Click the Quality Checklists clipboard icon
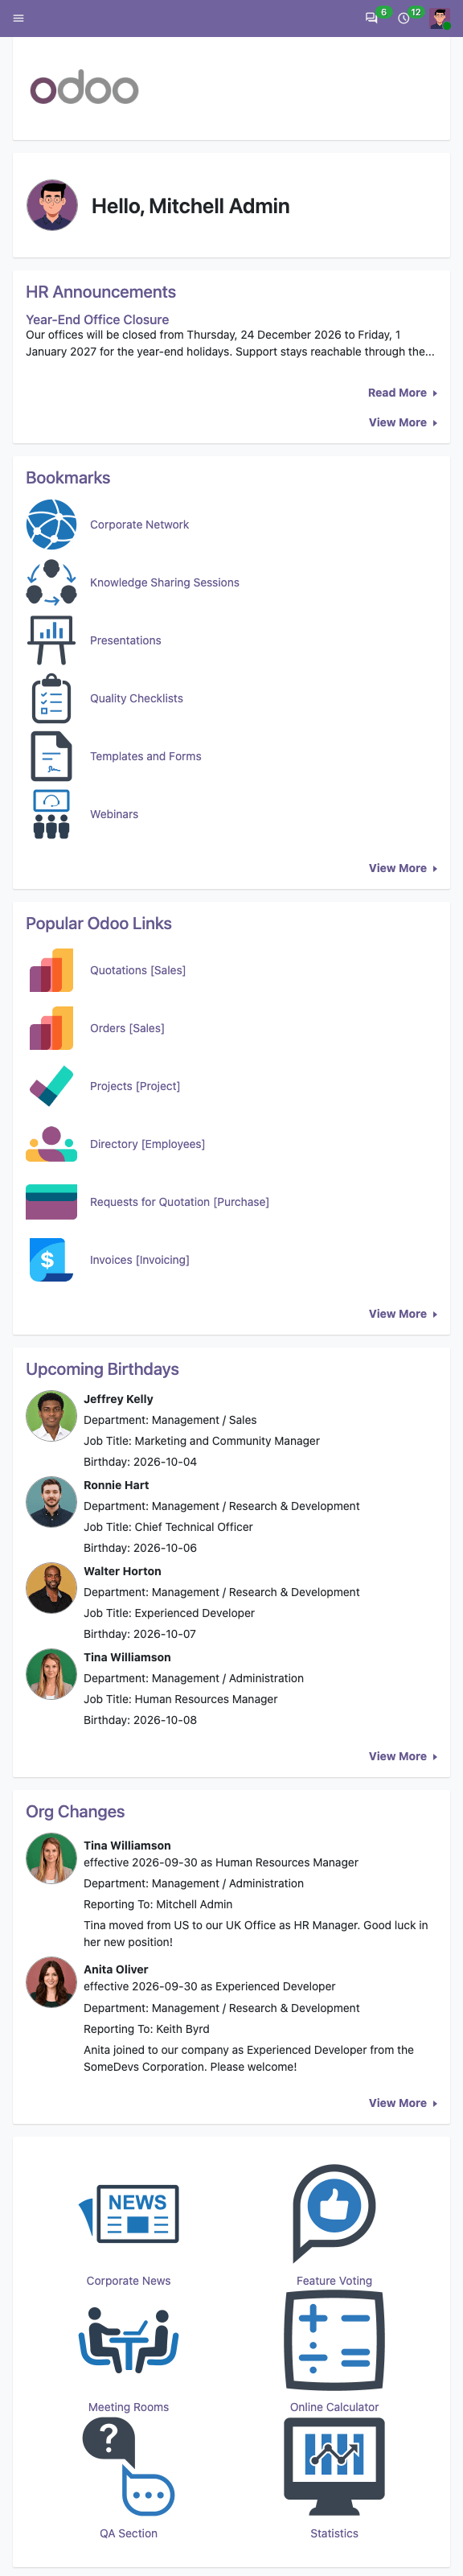 point(51,699)
